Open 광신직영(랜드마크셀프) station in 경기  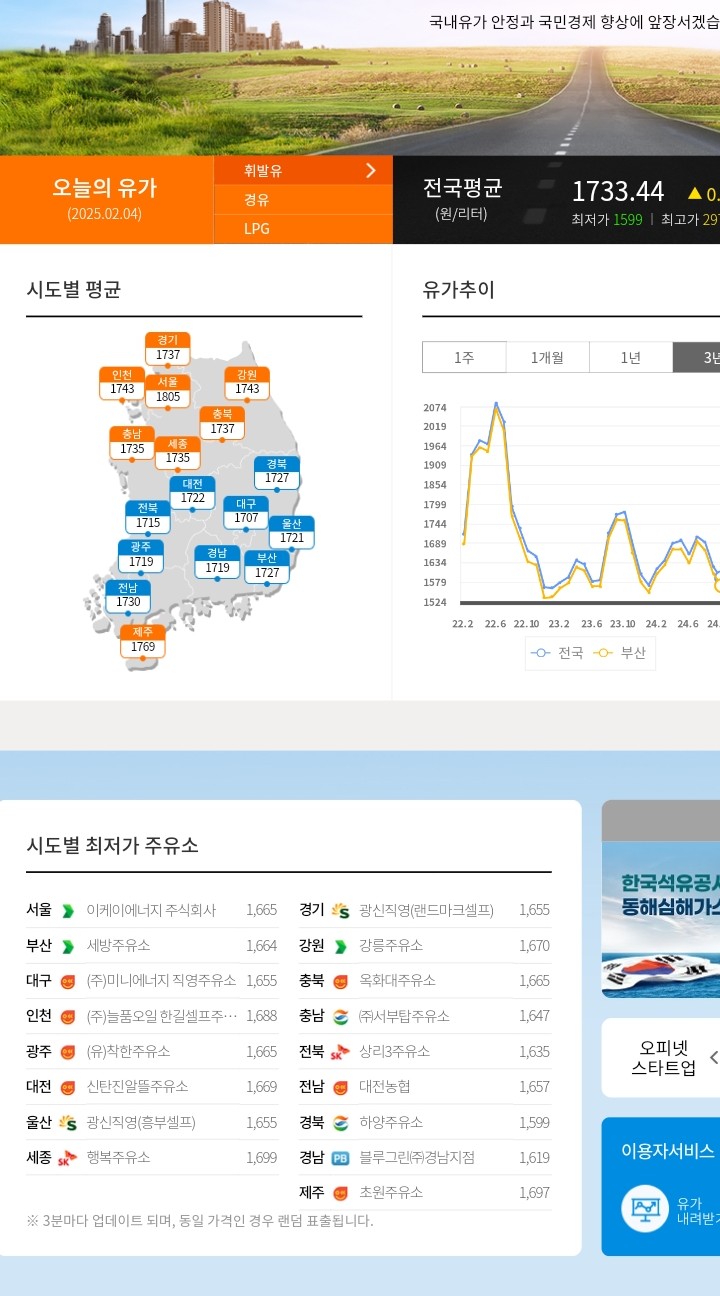[x=427, y=910]
